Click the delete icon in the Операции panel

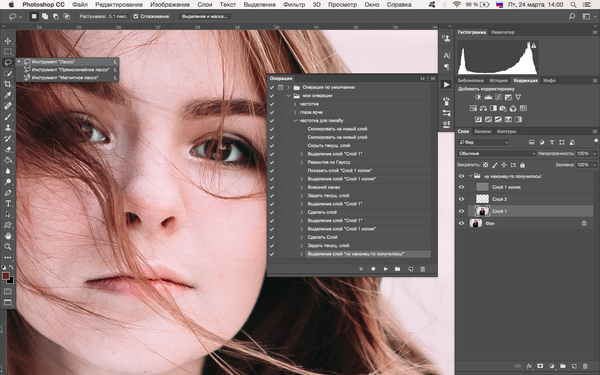(x=422, y=269)
